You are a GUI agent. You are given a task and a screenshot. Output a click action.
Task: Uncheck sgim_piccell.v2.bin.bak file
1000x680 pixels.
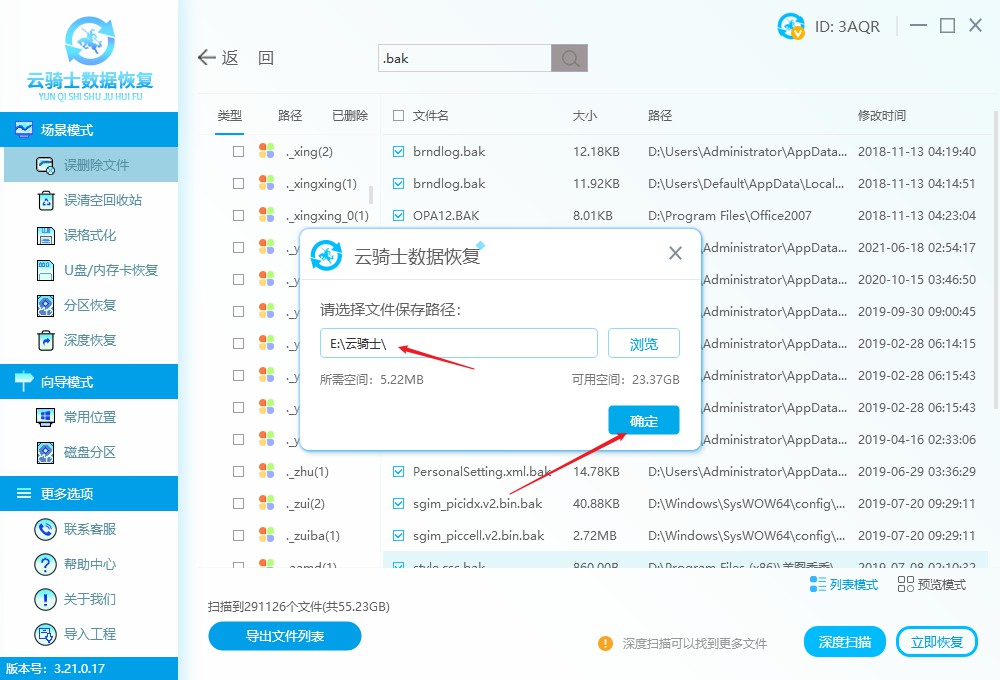click(399, 535)
